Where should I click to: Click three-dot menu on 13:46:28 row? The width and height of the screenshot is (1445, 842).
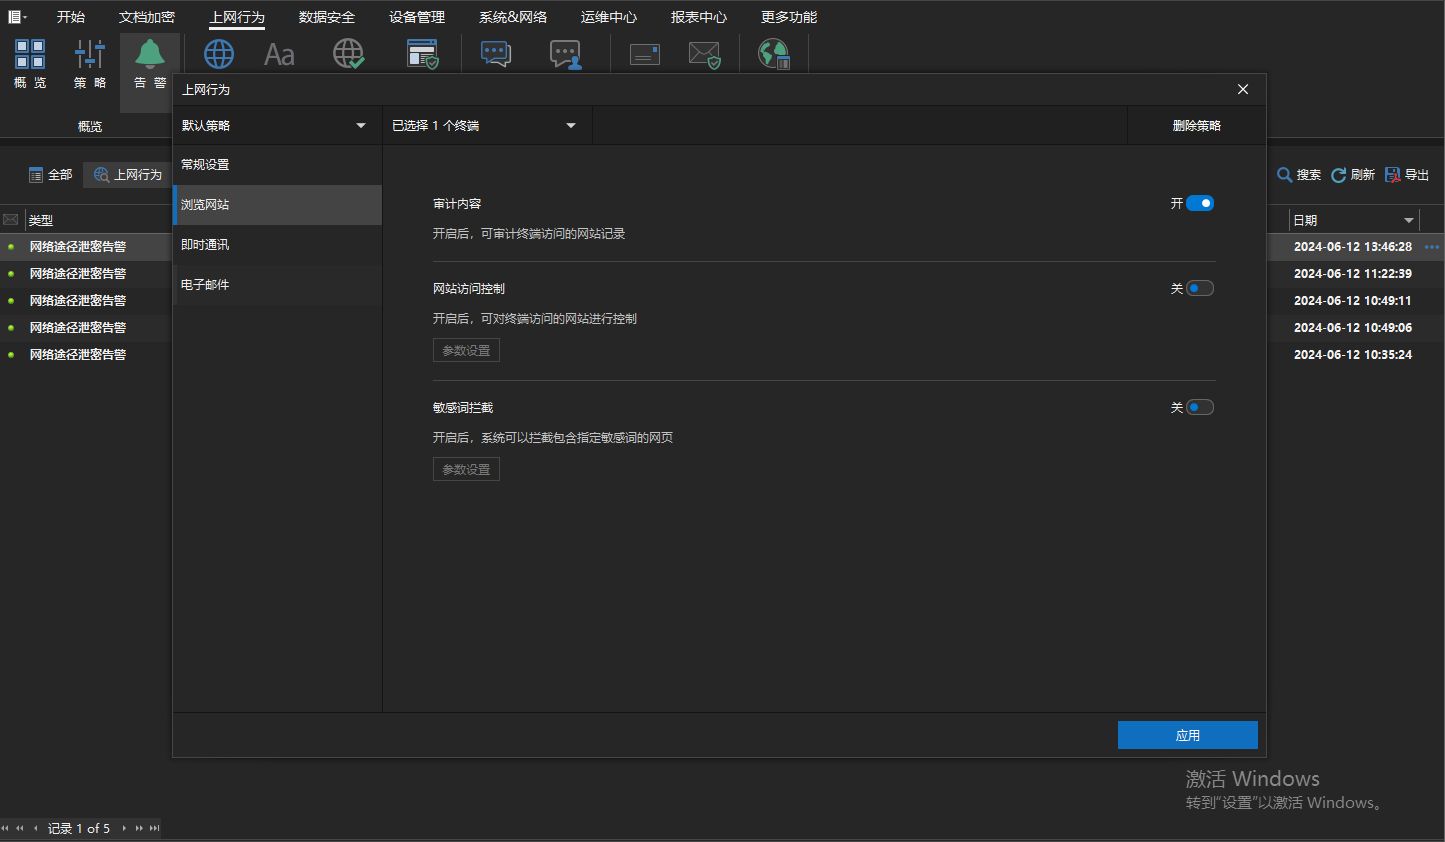[x=1432, y=247]
